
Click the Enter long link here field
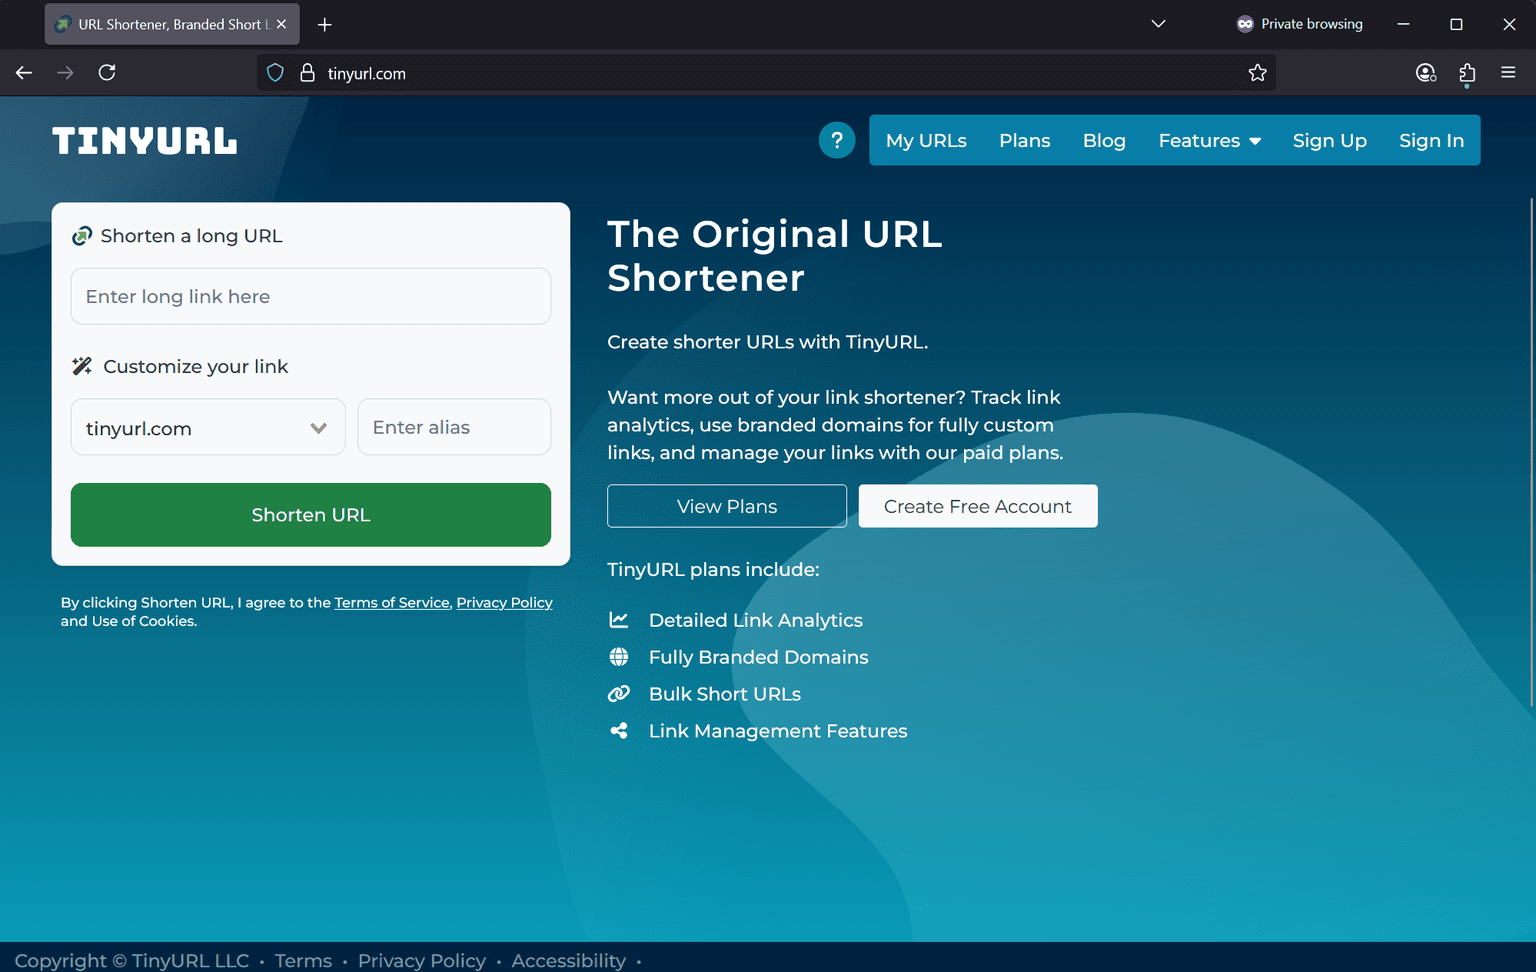(x=310, y=296)
